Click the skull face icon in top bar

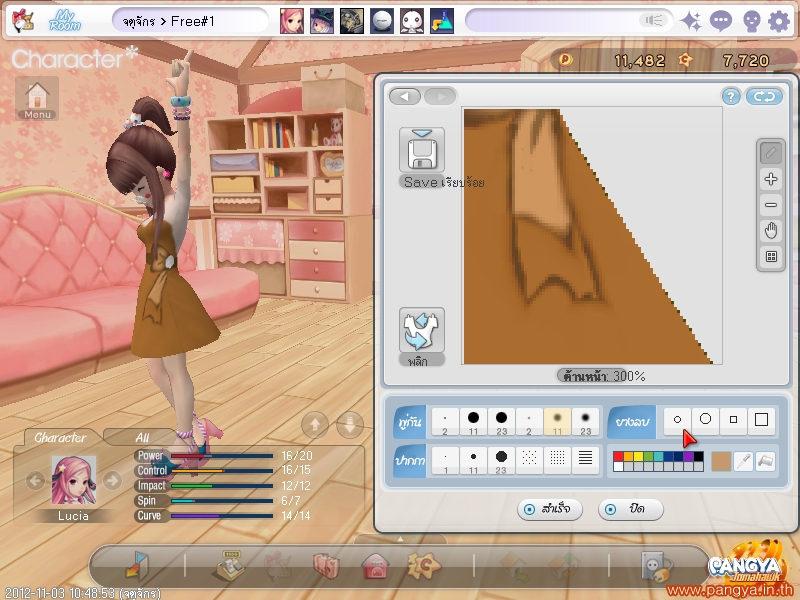click(751, 21)
